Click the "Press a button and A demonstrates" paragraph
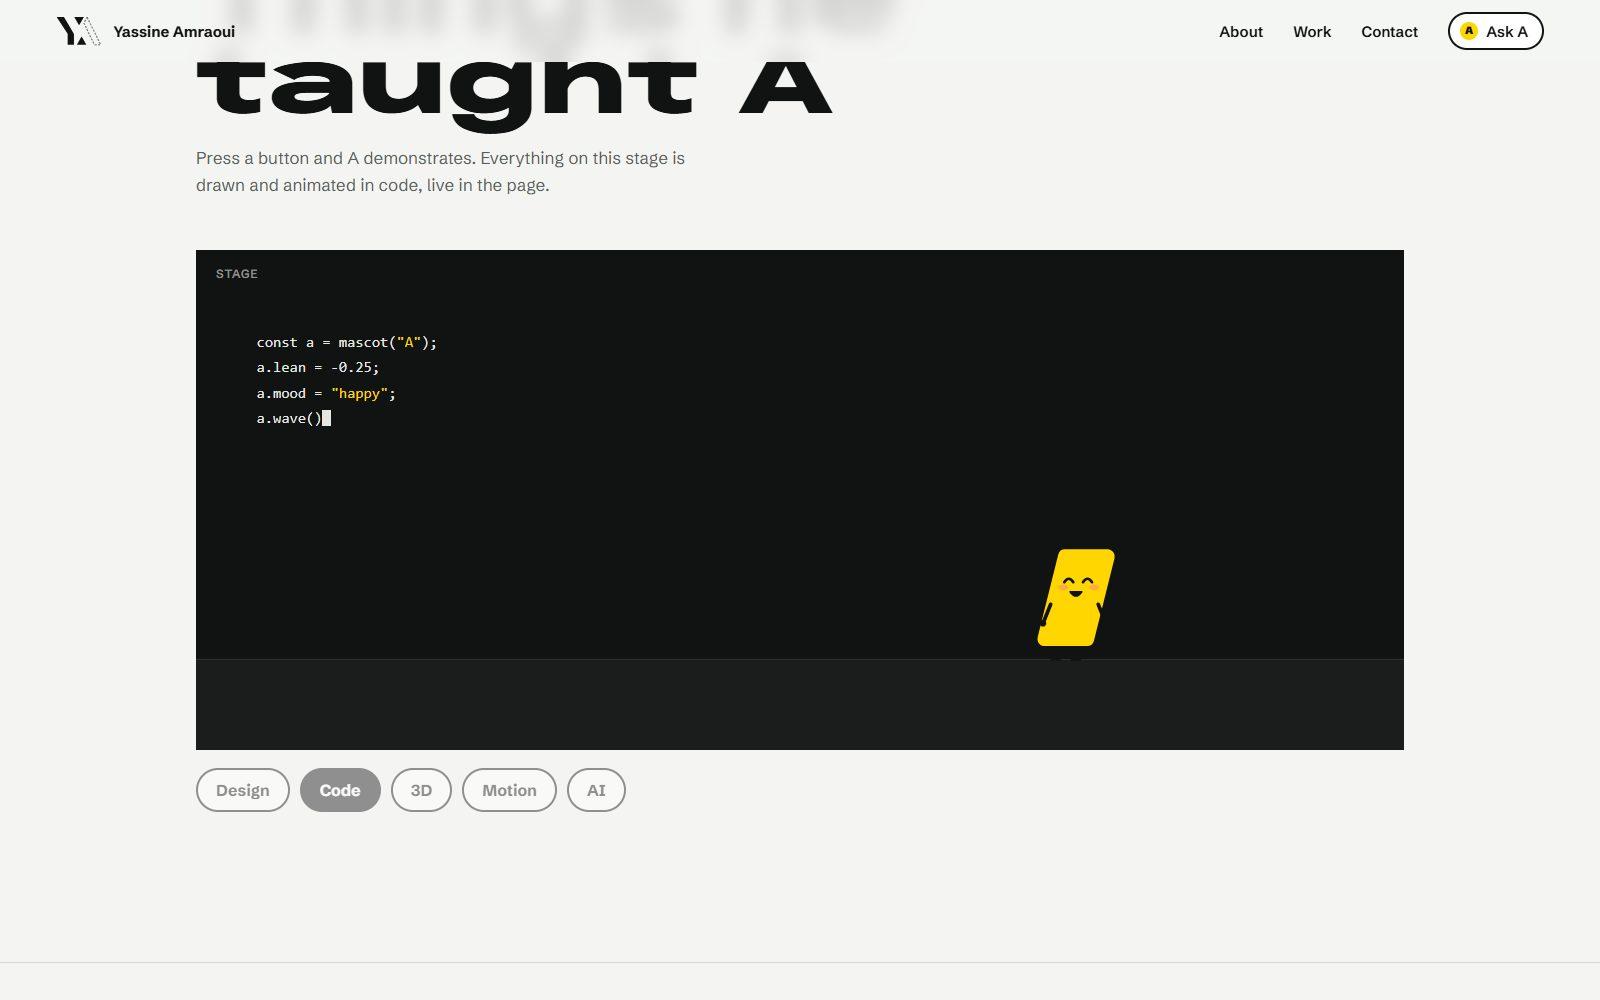Screen dimensions: 1600x1000 (440, 171)
